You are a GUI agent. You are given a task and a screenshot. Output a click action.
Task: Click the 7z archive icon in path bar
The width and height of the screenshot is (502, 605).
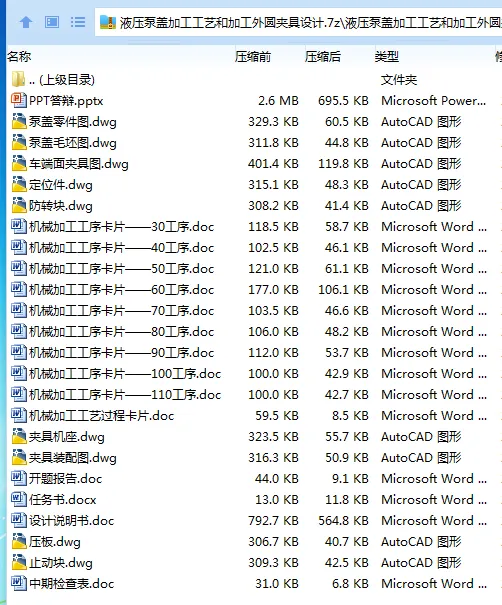click(108, 23)
